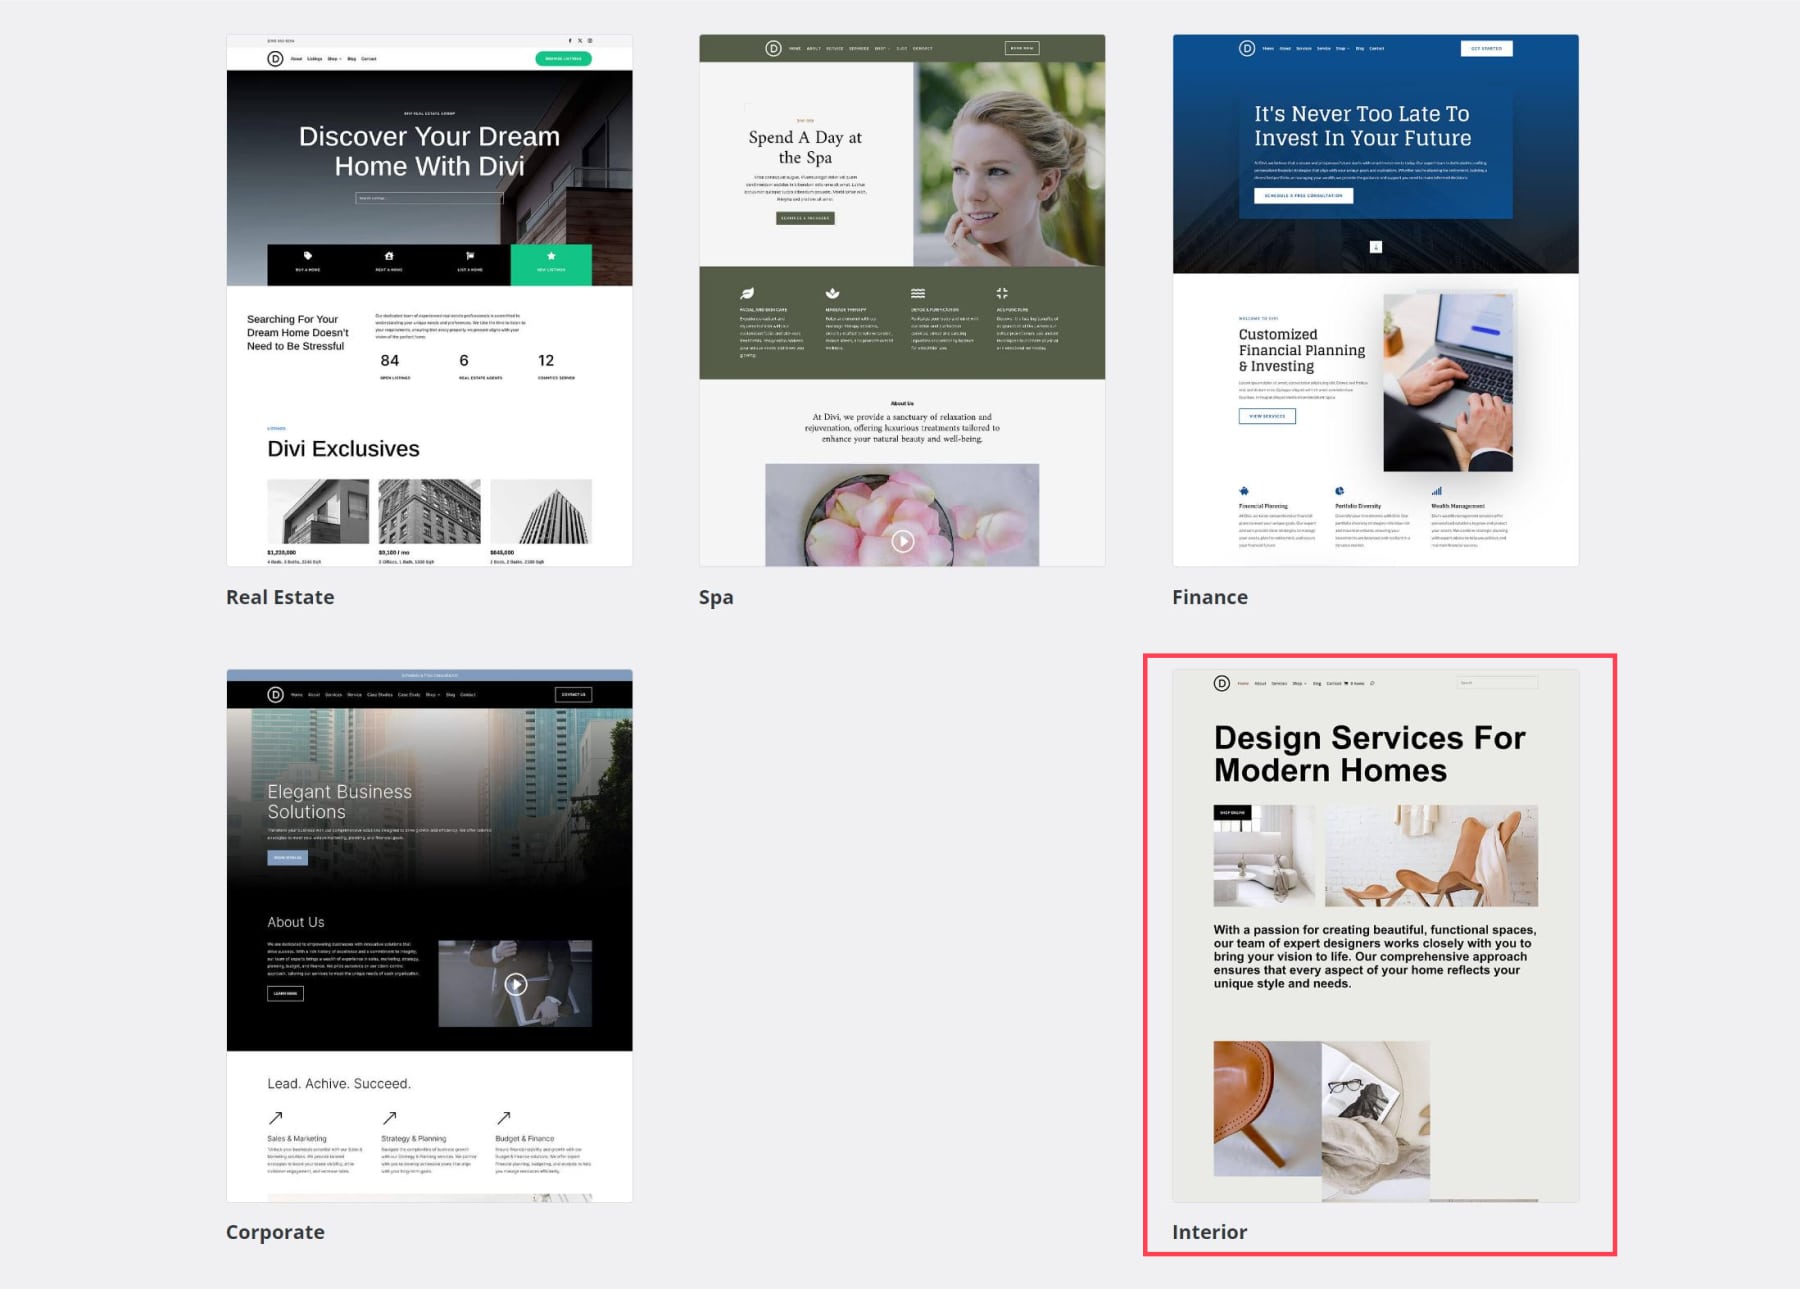Viewport: 1800px width, 1290px height.
Task: Click the Divi logo in the Interior template header
Action: (x=1222, y=683)
